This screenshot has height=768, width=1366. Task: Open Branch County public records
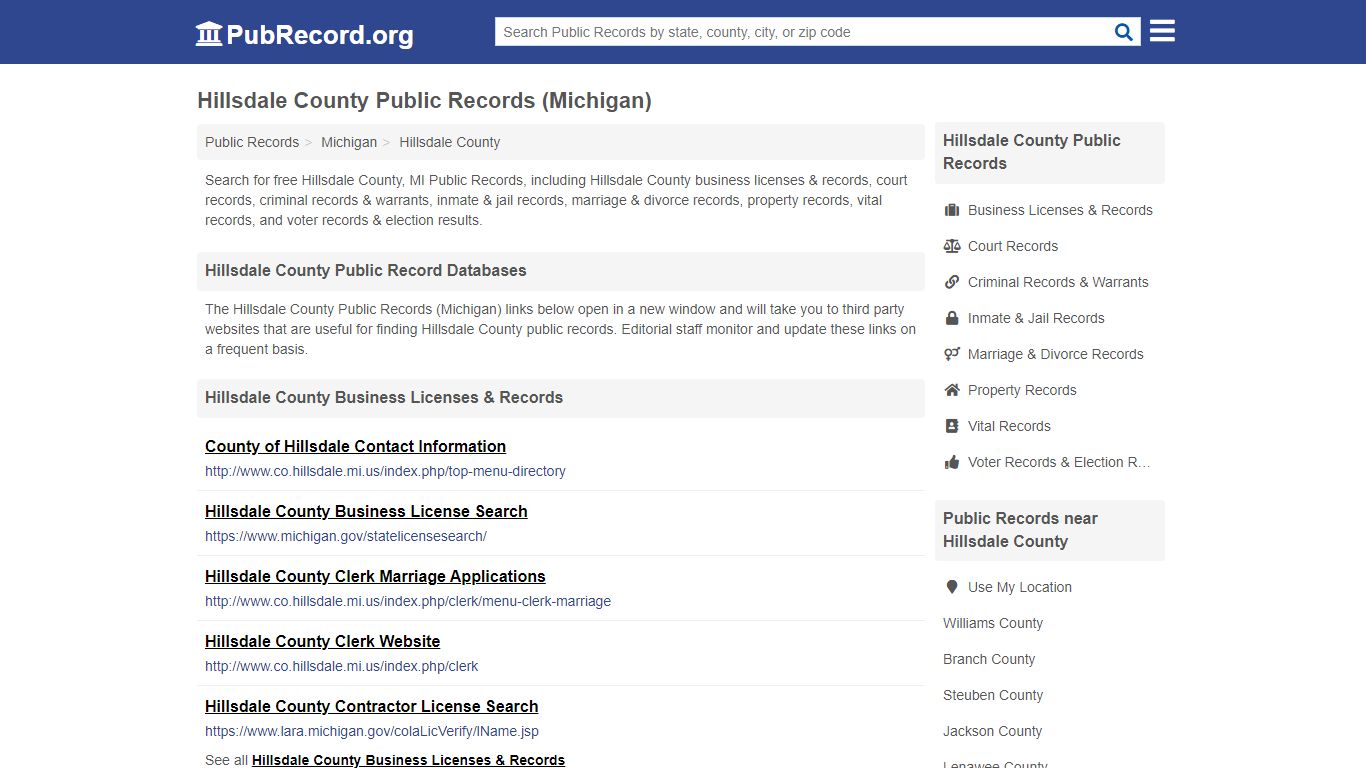989,659
